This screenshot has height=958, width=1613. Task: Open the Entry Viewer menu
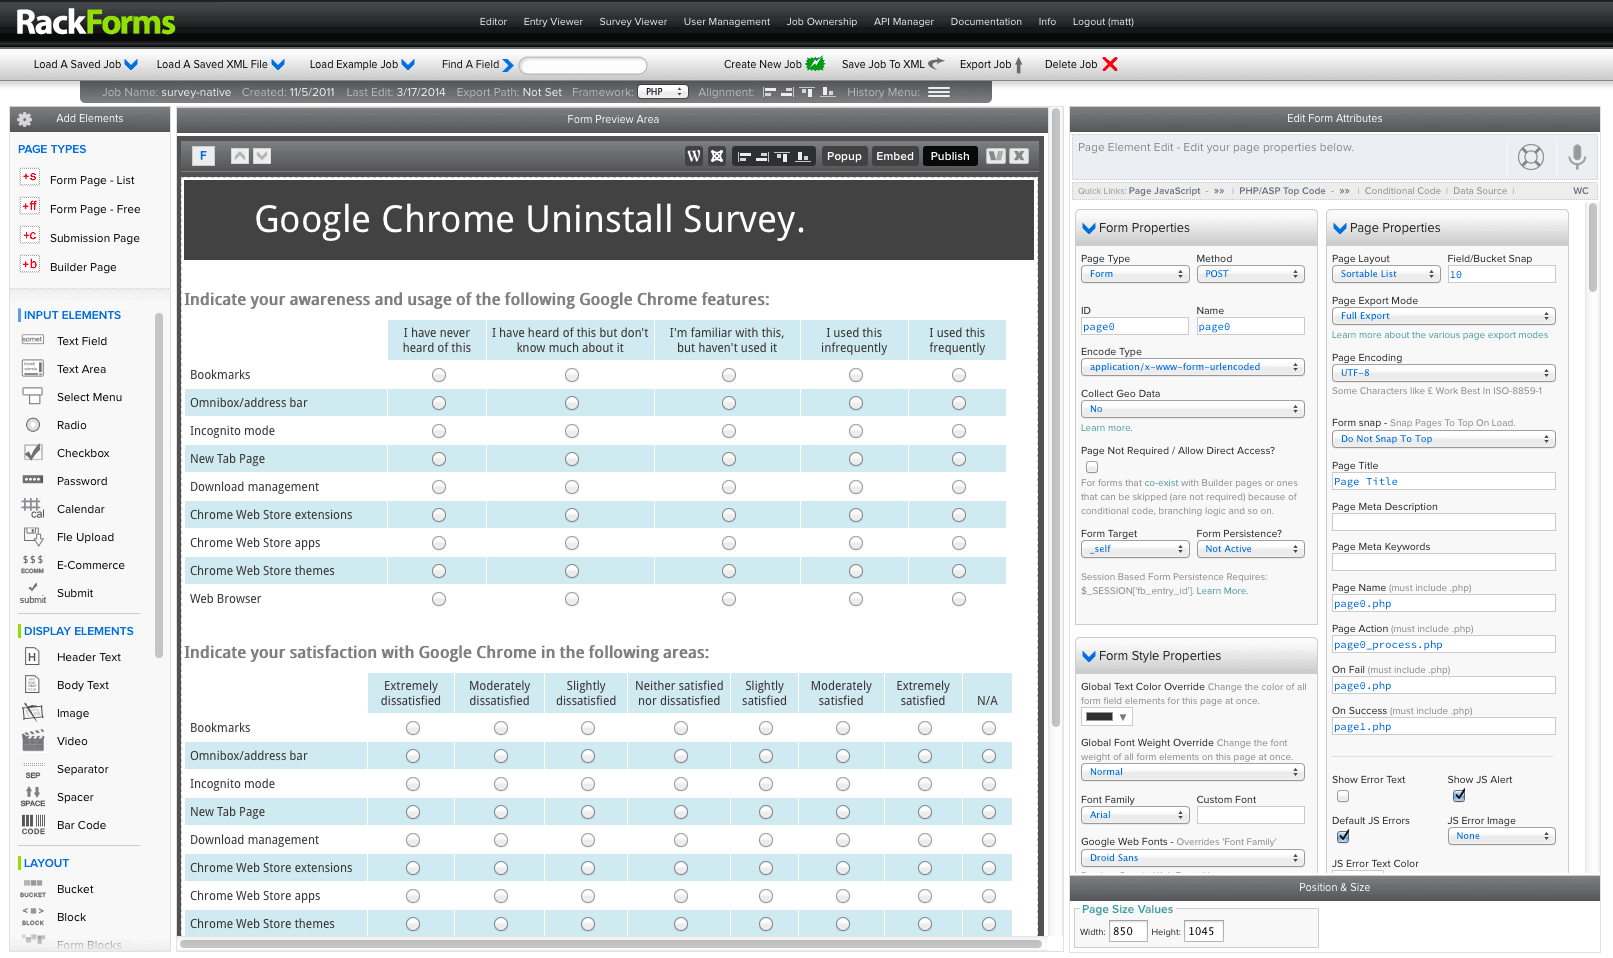click(x=553, y=21)
